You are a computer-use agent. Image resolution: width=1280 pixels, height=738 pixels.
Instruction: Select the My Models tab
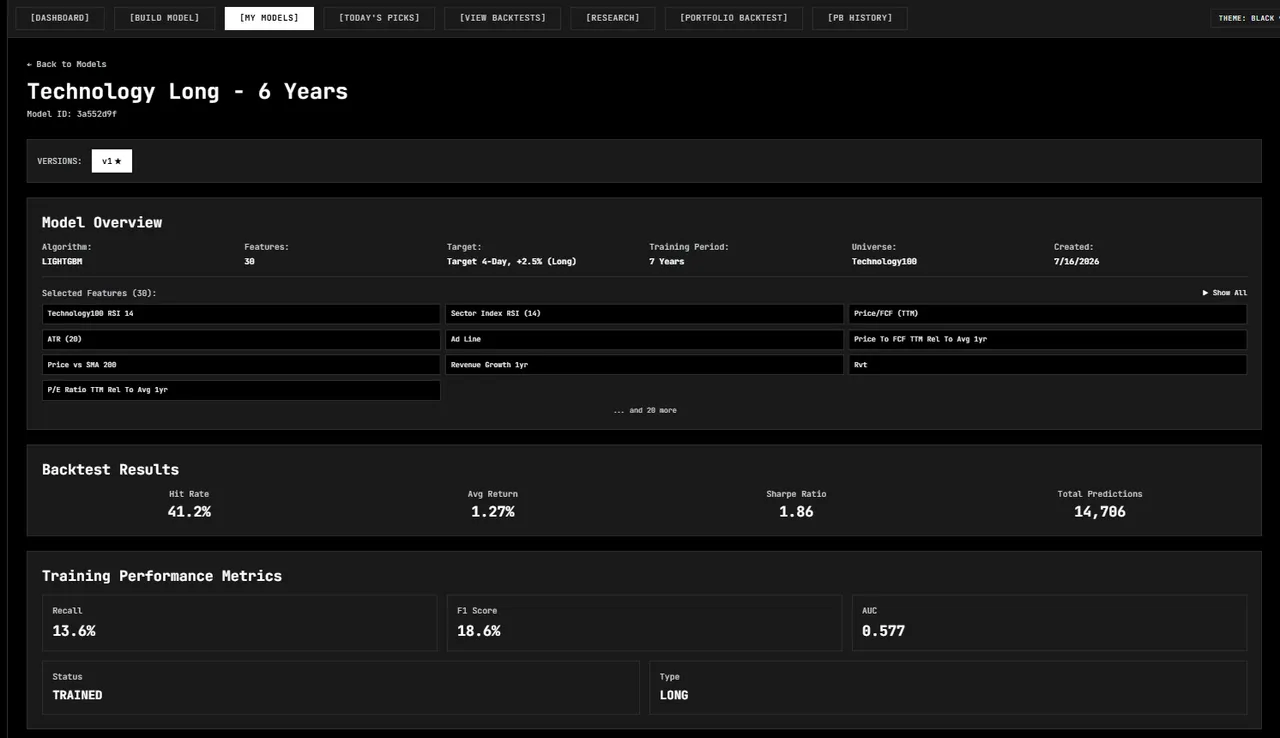click(269, 18)
